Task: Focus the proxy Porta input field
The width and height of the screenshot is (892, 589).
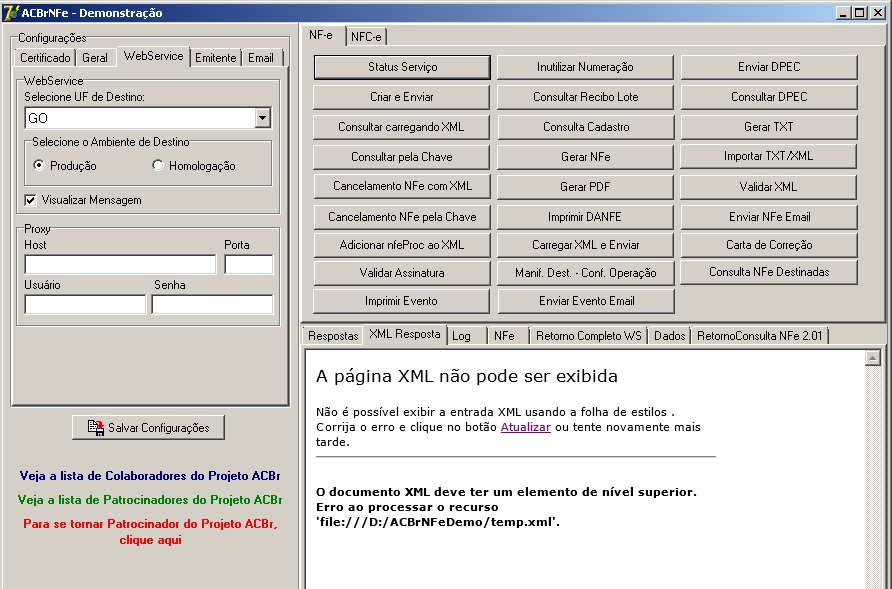Action: pos(249,265)
